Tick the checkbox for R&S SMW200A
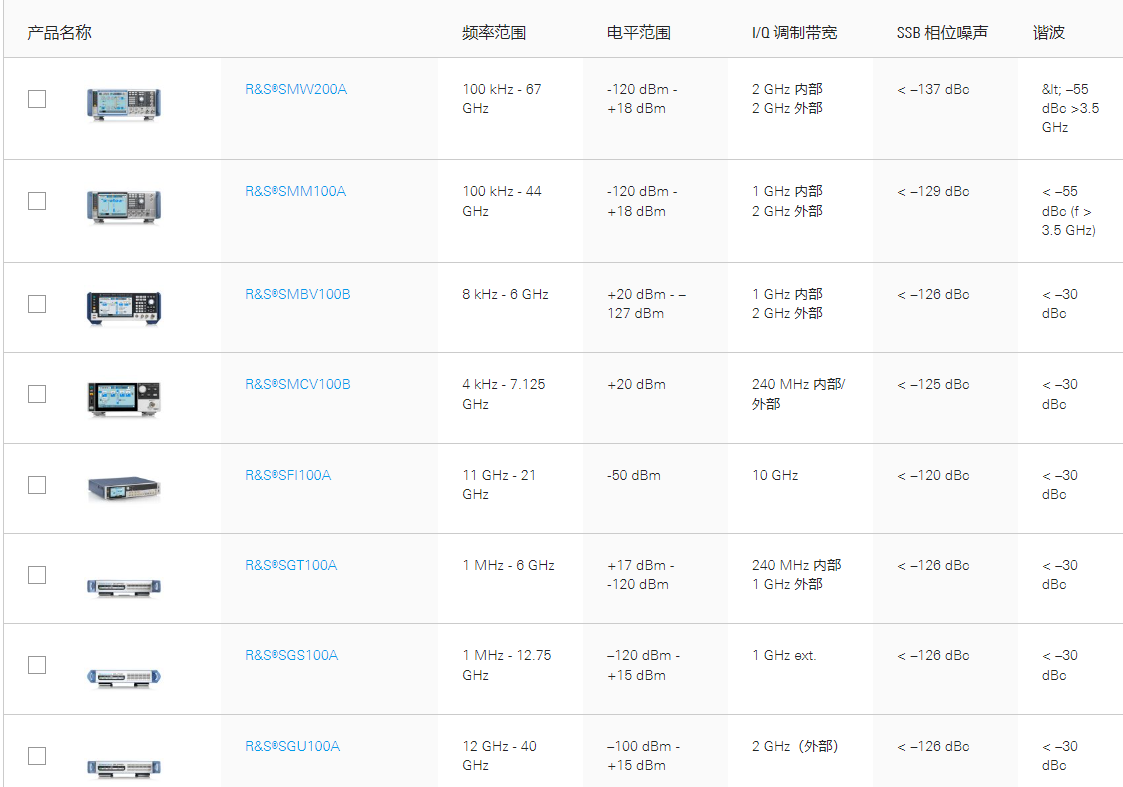 point(37,99)
